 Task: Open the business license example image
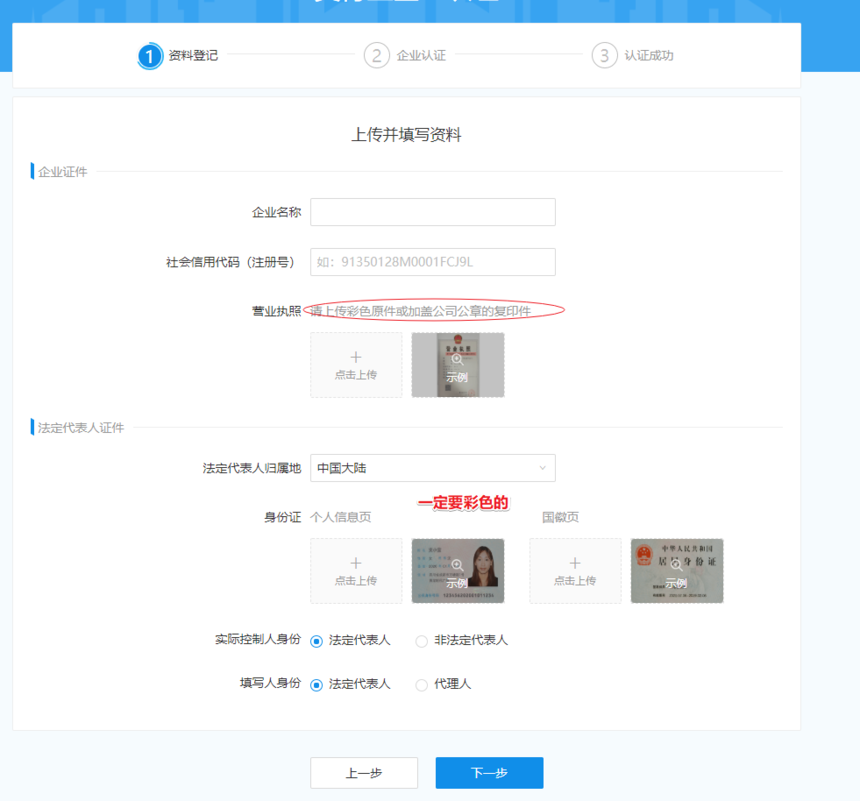pos(457,365)
